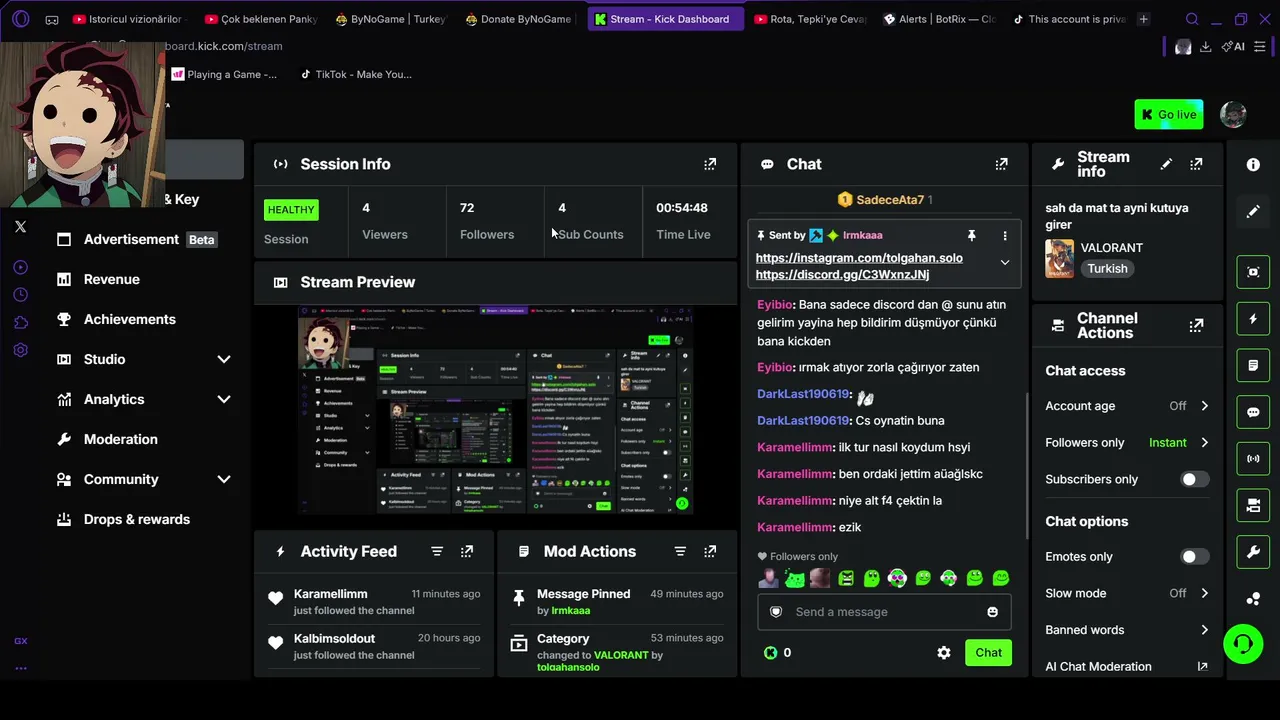Click the green Go live button

[1169, 115]
